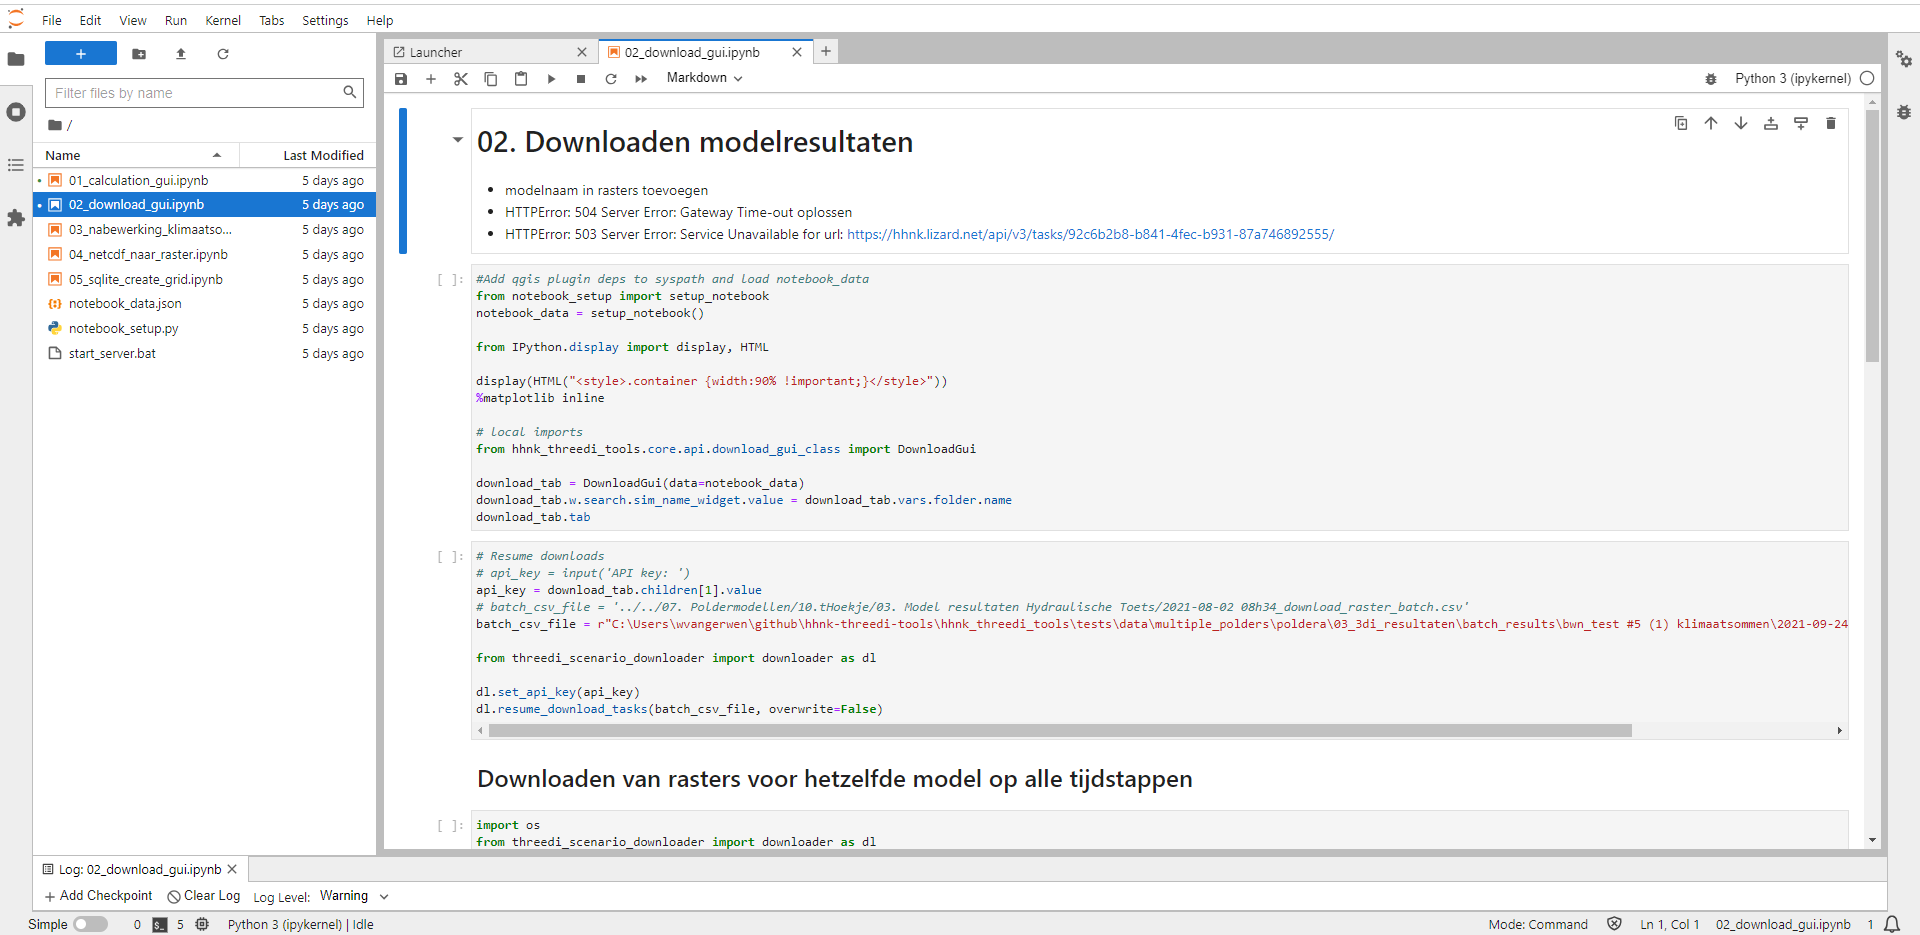Click the notebook vertical scrollbar thumb
This screenshot has width=1920, height=935.
pyautogui.click(x=1872, y=236)
